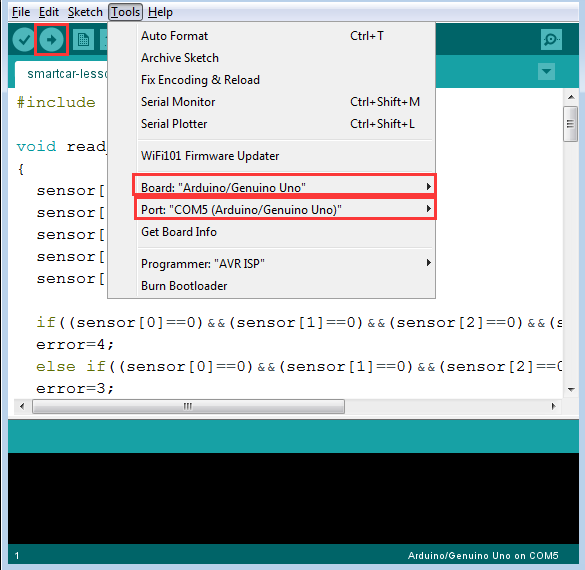Click the Verify checkmark toolbar button

pos(24,40)
